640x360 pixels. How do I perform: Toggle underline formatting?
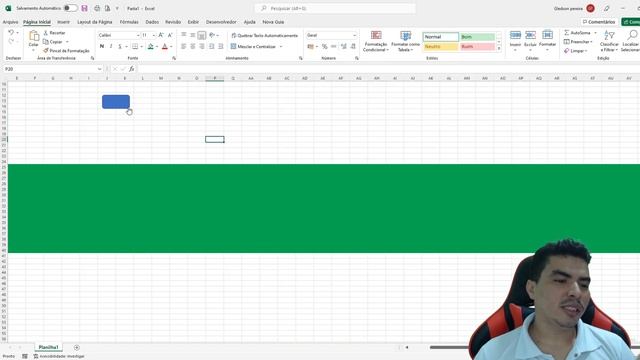point(120,47)
